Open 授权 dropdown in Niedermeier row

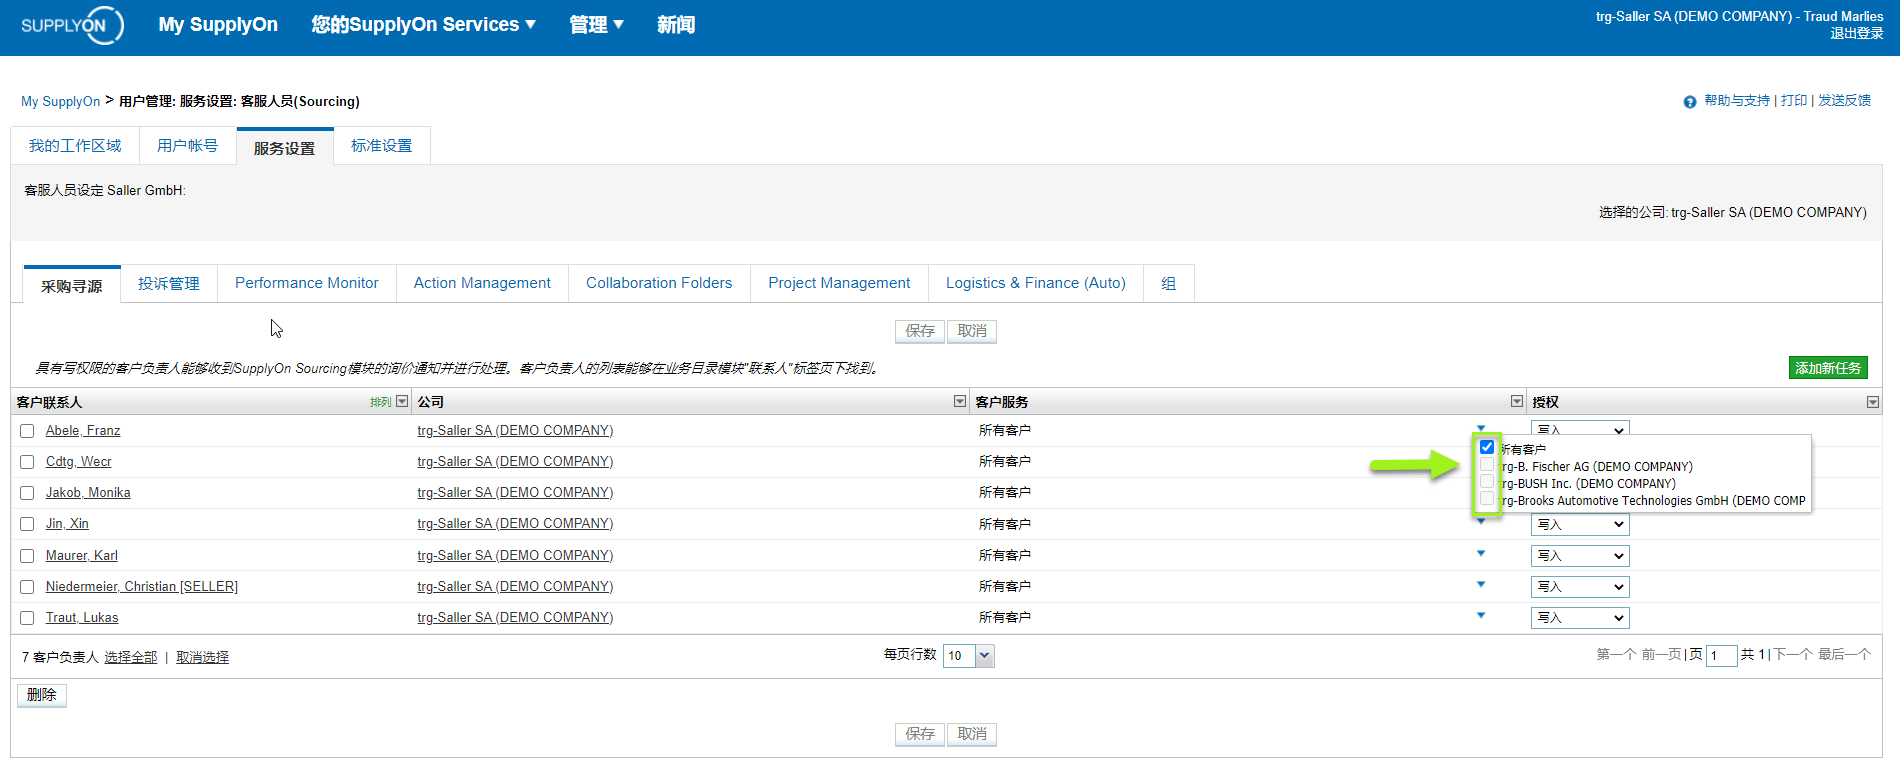coord(1580,587)
